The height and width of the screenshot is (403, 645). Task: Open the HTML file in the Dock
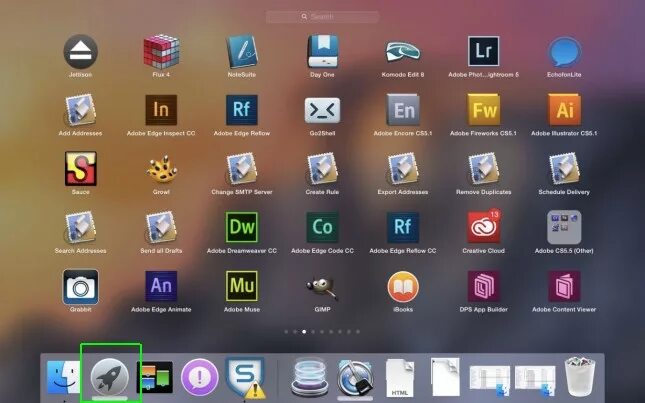(x=399, y=378)
